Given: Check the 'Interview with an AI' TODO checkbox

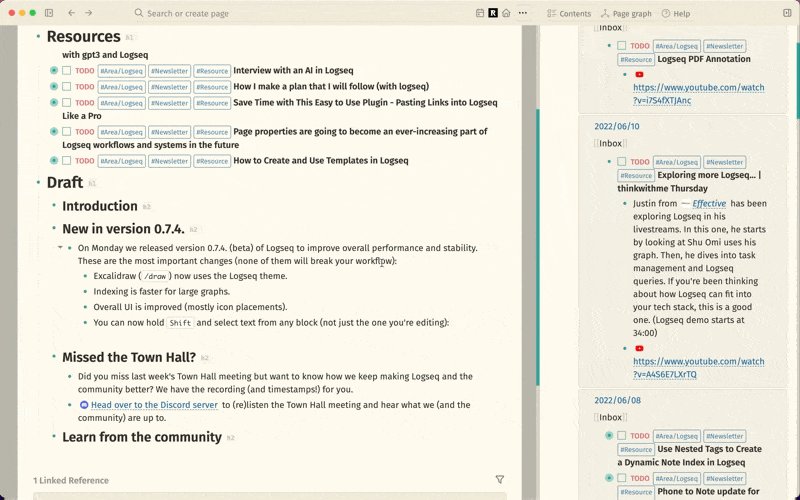Looking at the screenshot, I should click(x=67, y=71).
